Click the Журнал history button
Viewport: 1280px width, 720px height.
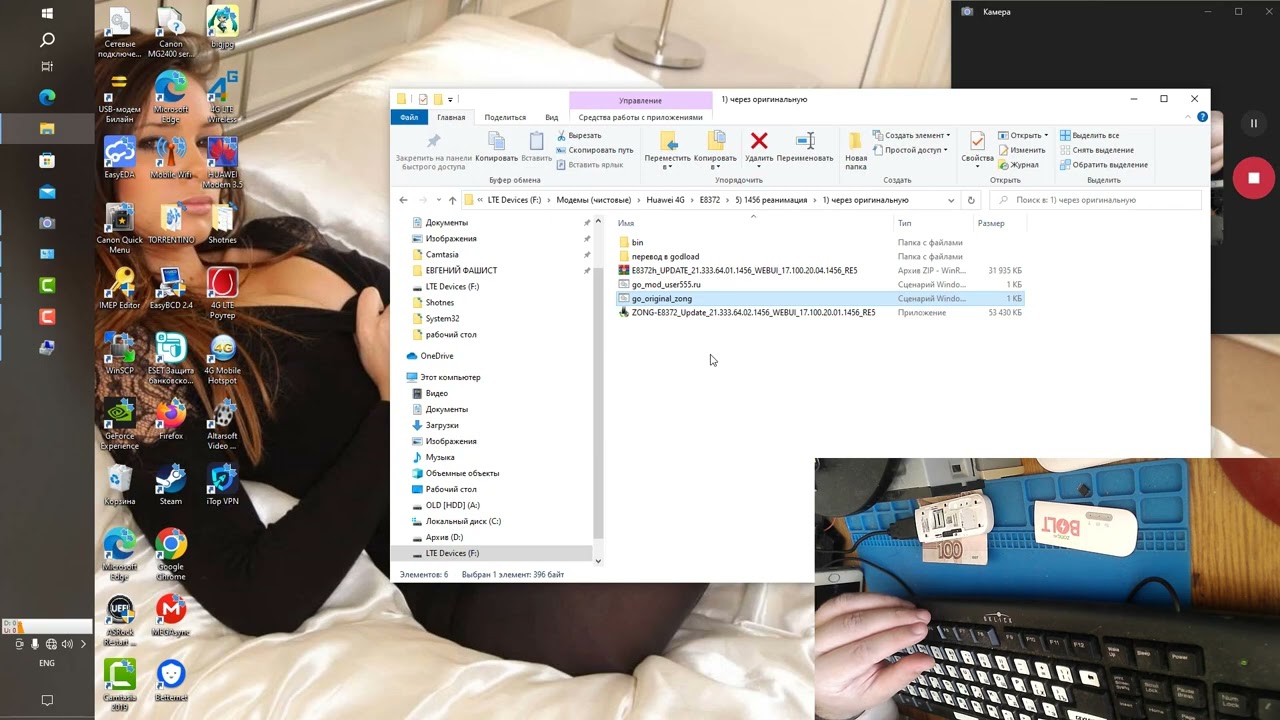point(1018,165)
